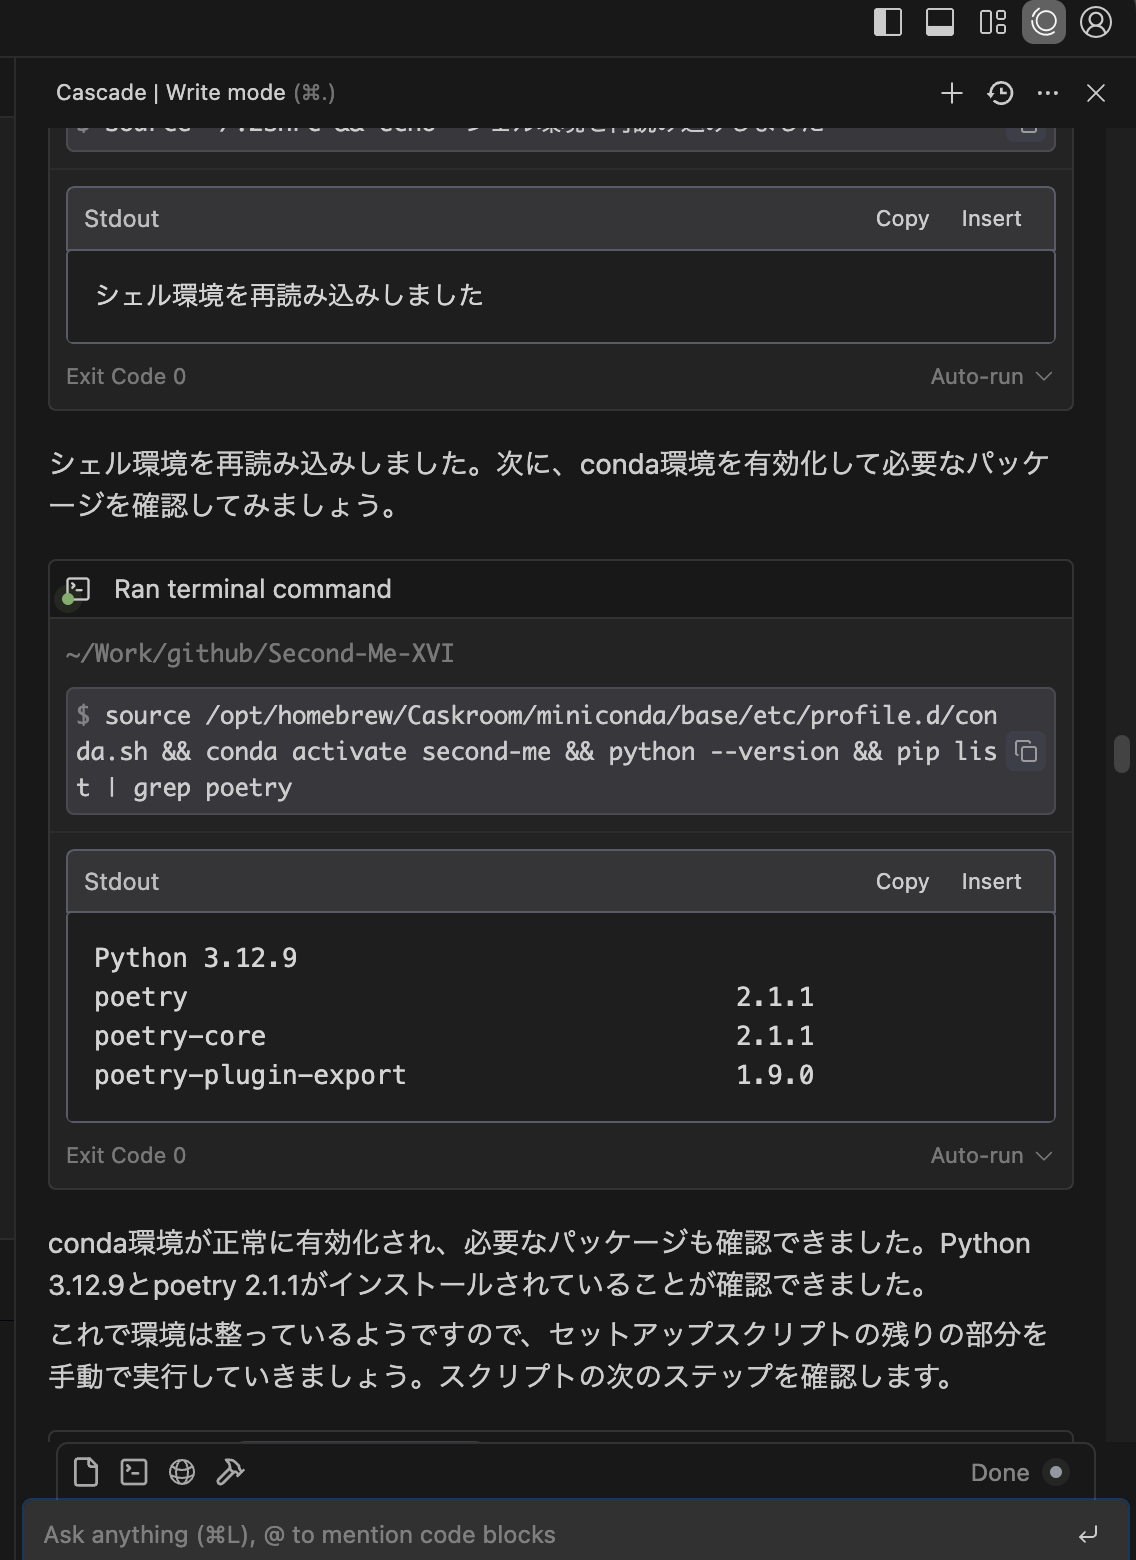Copy the Python version Stdout output
This screenshot has width=1136, height=1560.
click(x=902, y=881)
